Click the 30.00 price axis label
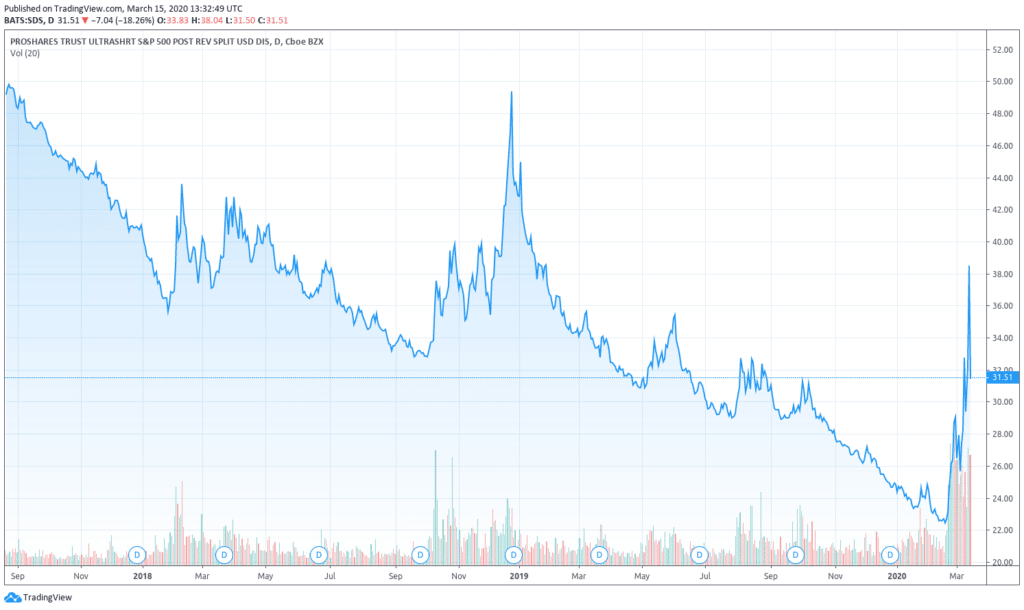 click(1002, 402)
